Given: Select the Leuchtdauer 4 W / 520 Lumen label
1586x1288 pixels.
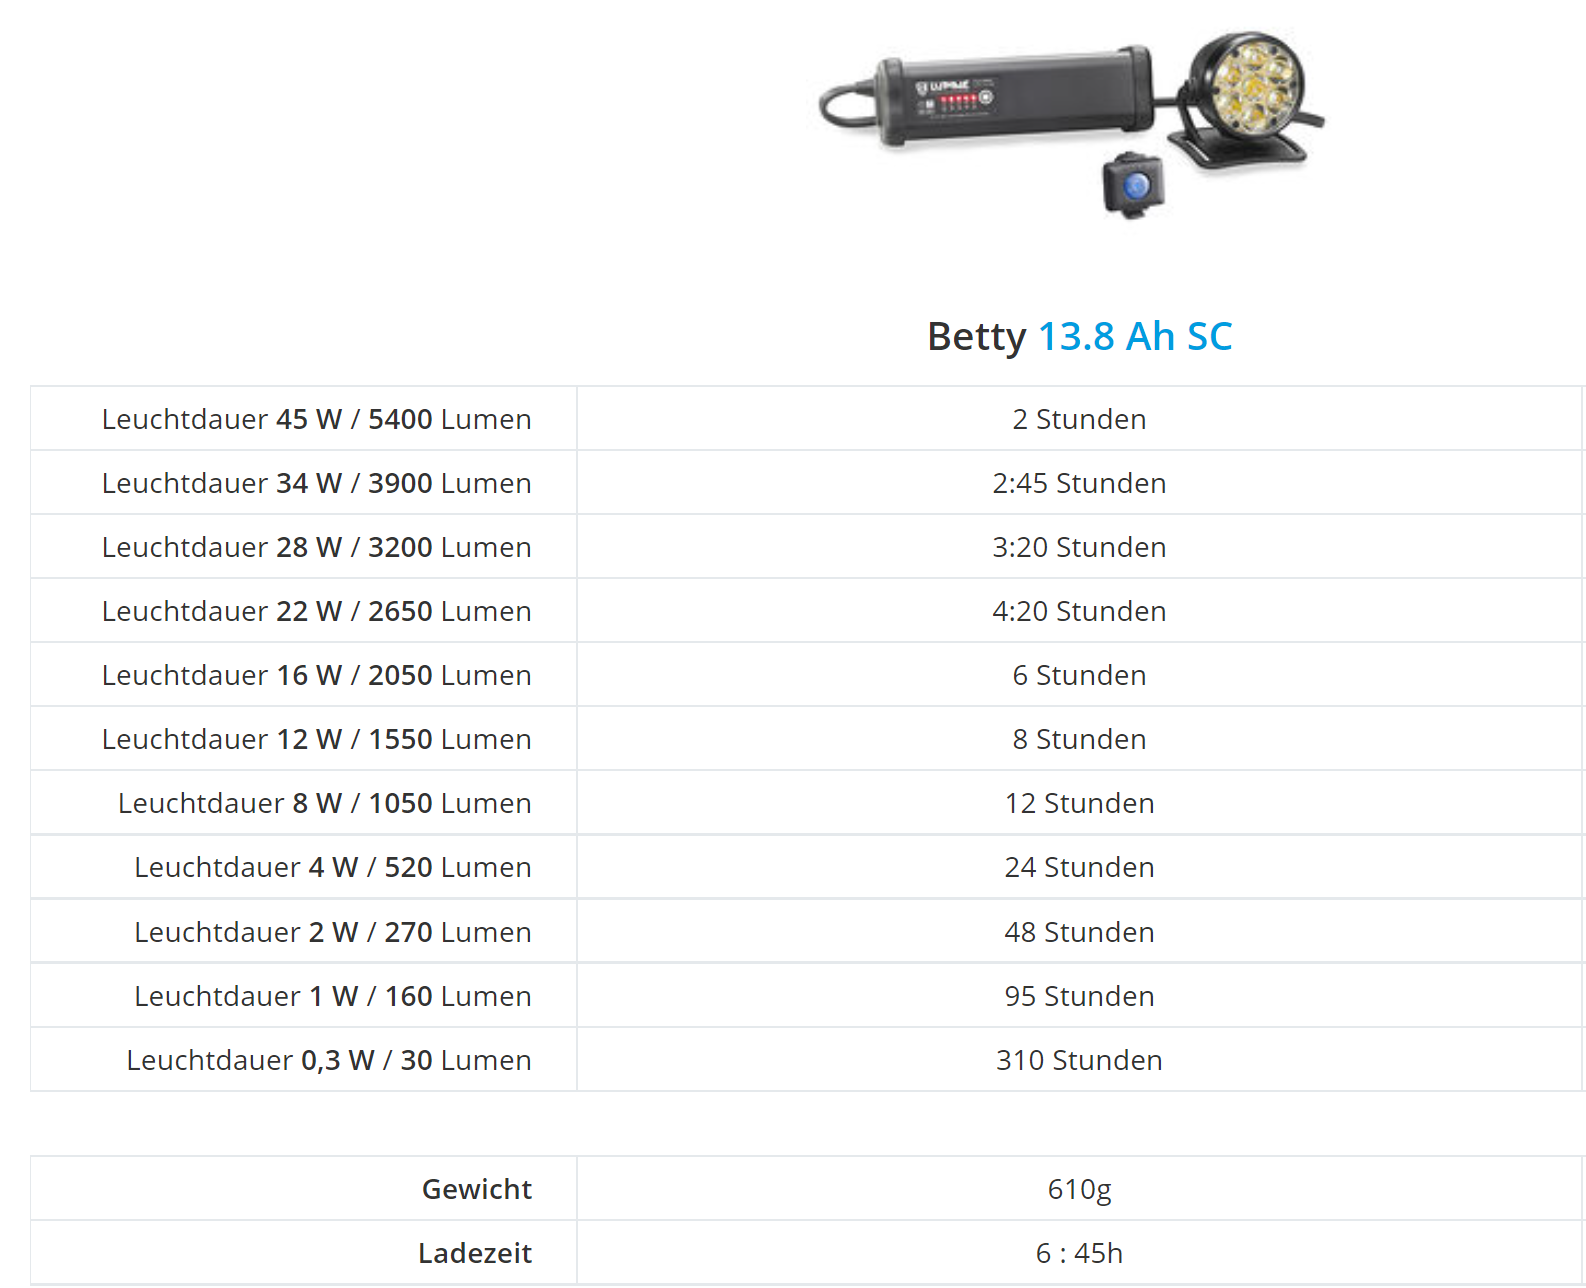Looking at the screenshot, I should coord(332,867).
